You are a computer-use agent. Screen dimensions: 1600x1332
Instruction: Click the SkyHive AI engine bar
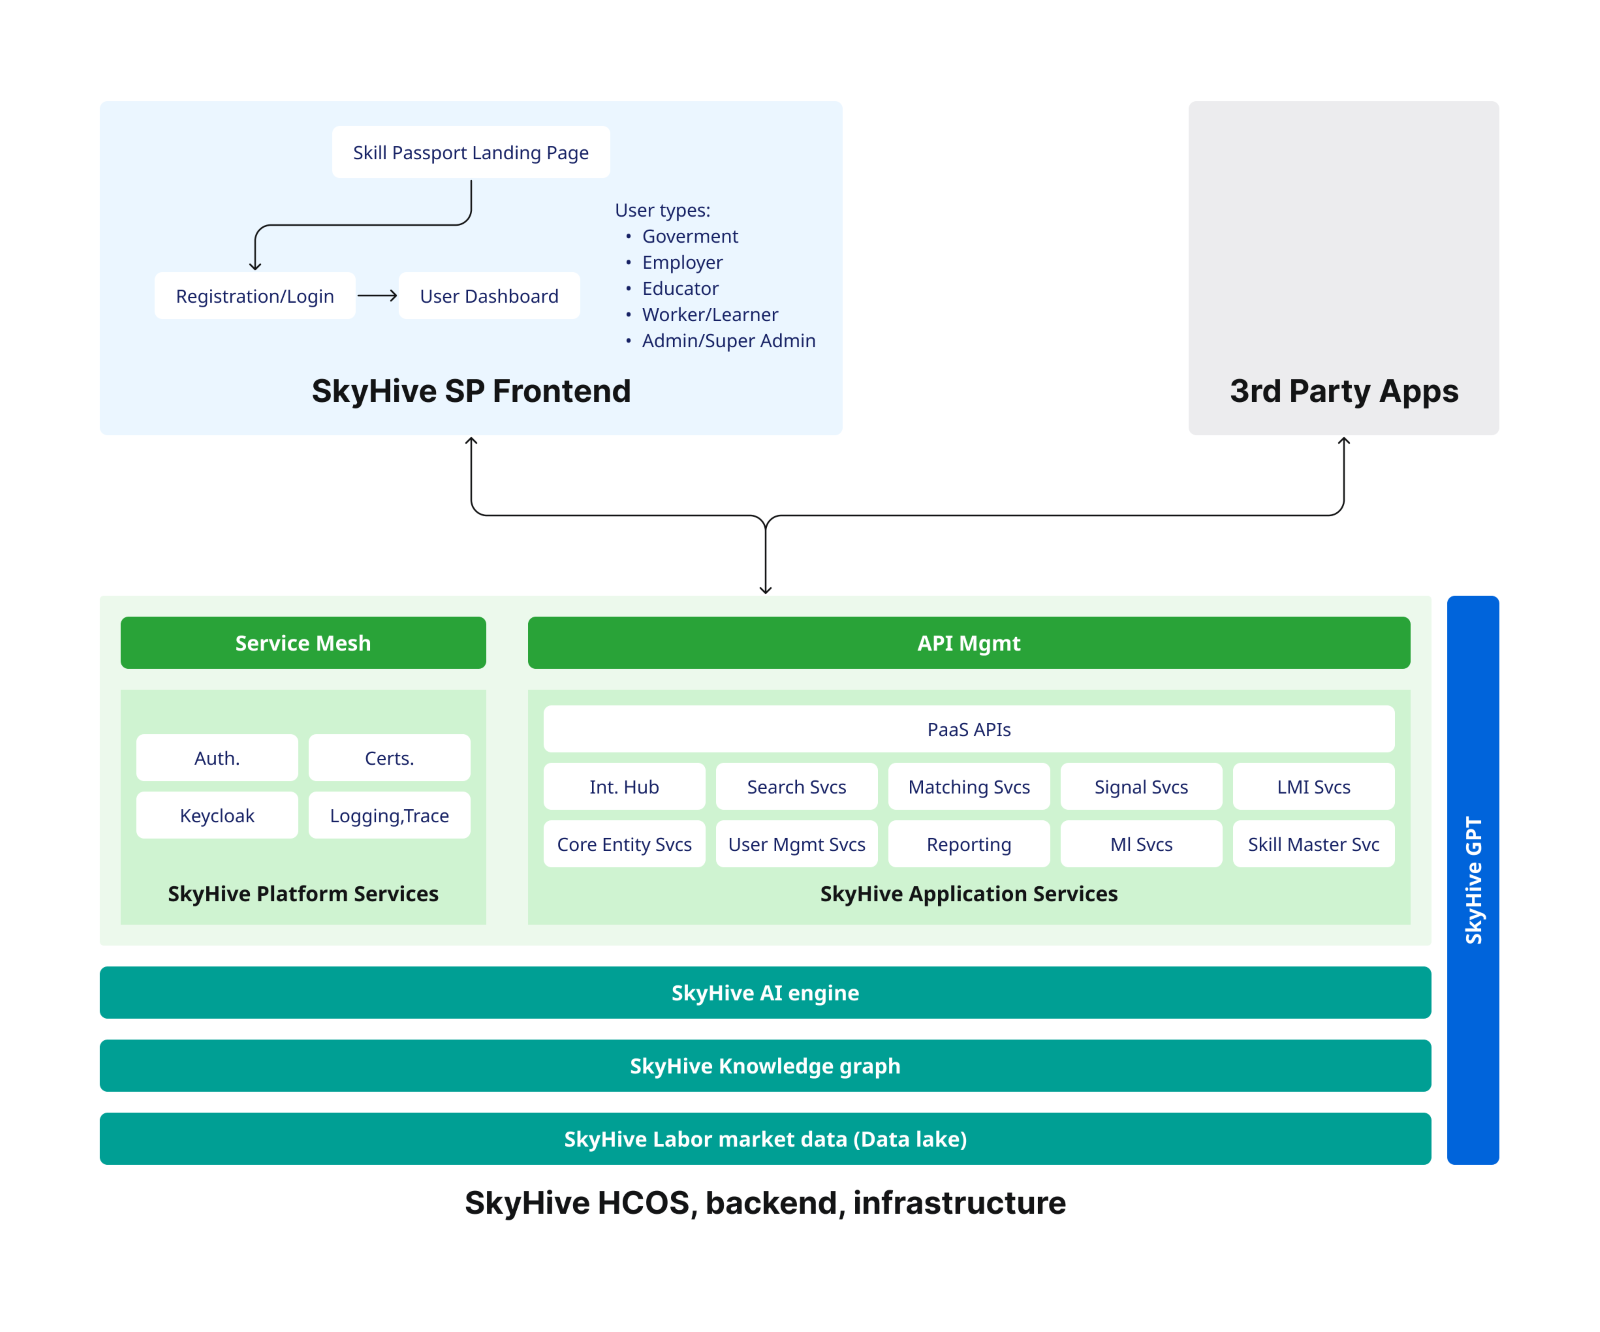click(x=765, y=993)
